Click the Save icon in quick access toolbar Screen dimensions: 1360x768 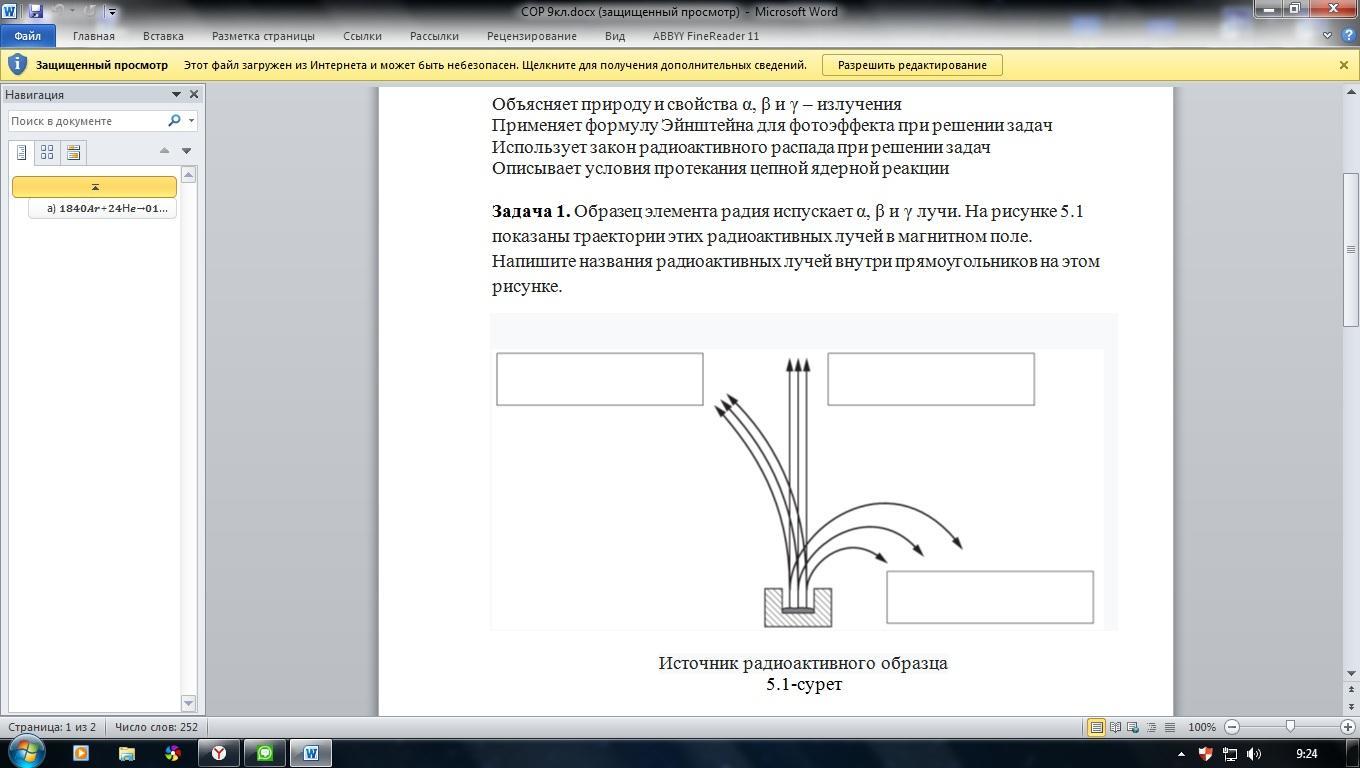(x=35, y=12)
